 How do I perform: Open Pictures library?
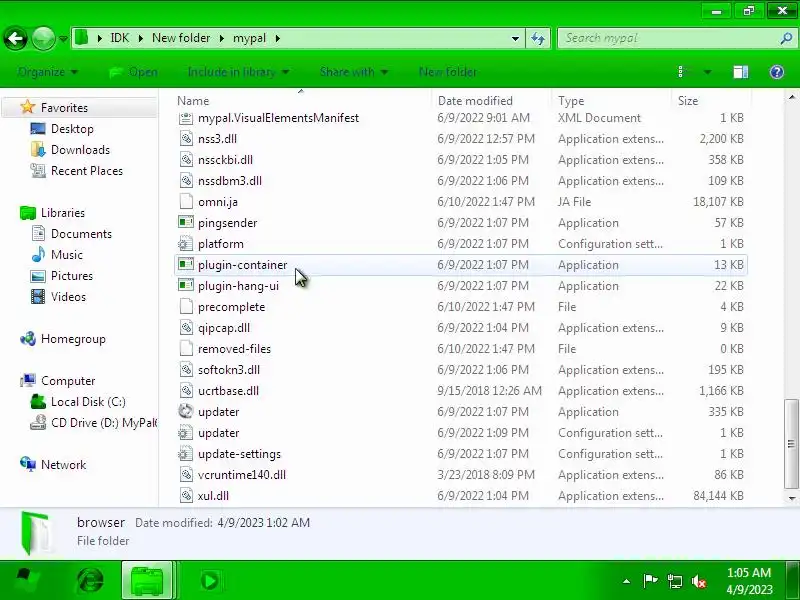click(72, 276)
